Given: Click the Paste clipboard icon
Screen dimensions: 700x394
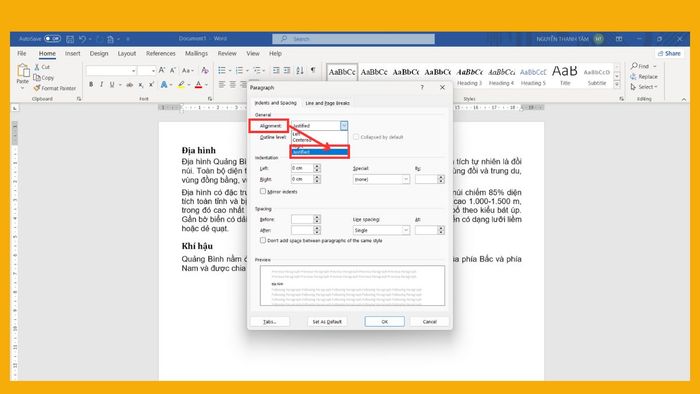Looking at the screenshot, I should pos(23,71).
